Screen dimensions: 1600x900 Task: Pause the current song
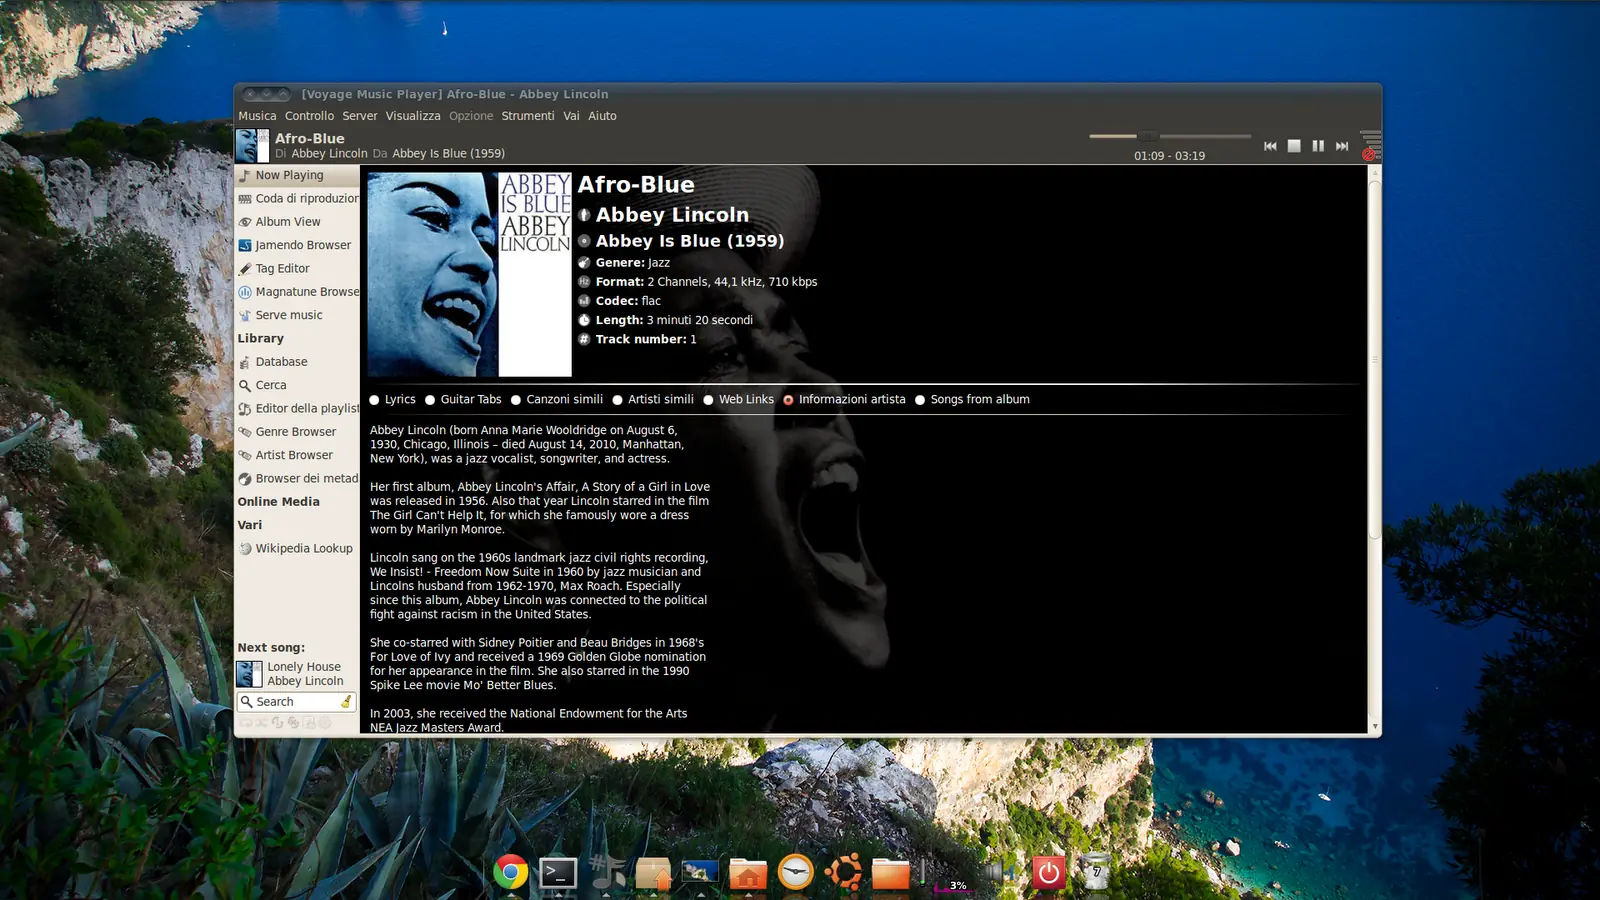point(1318,146)
